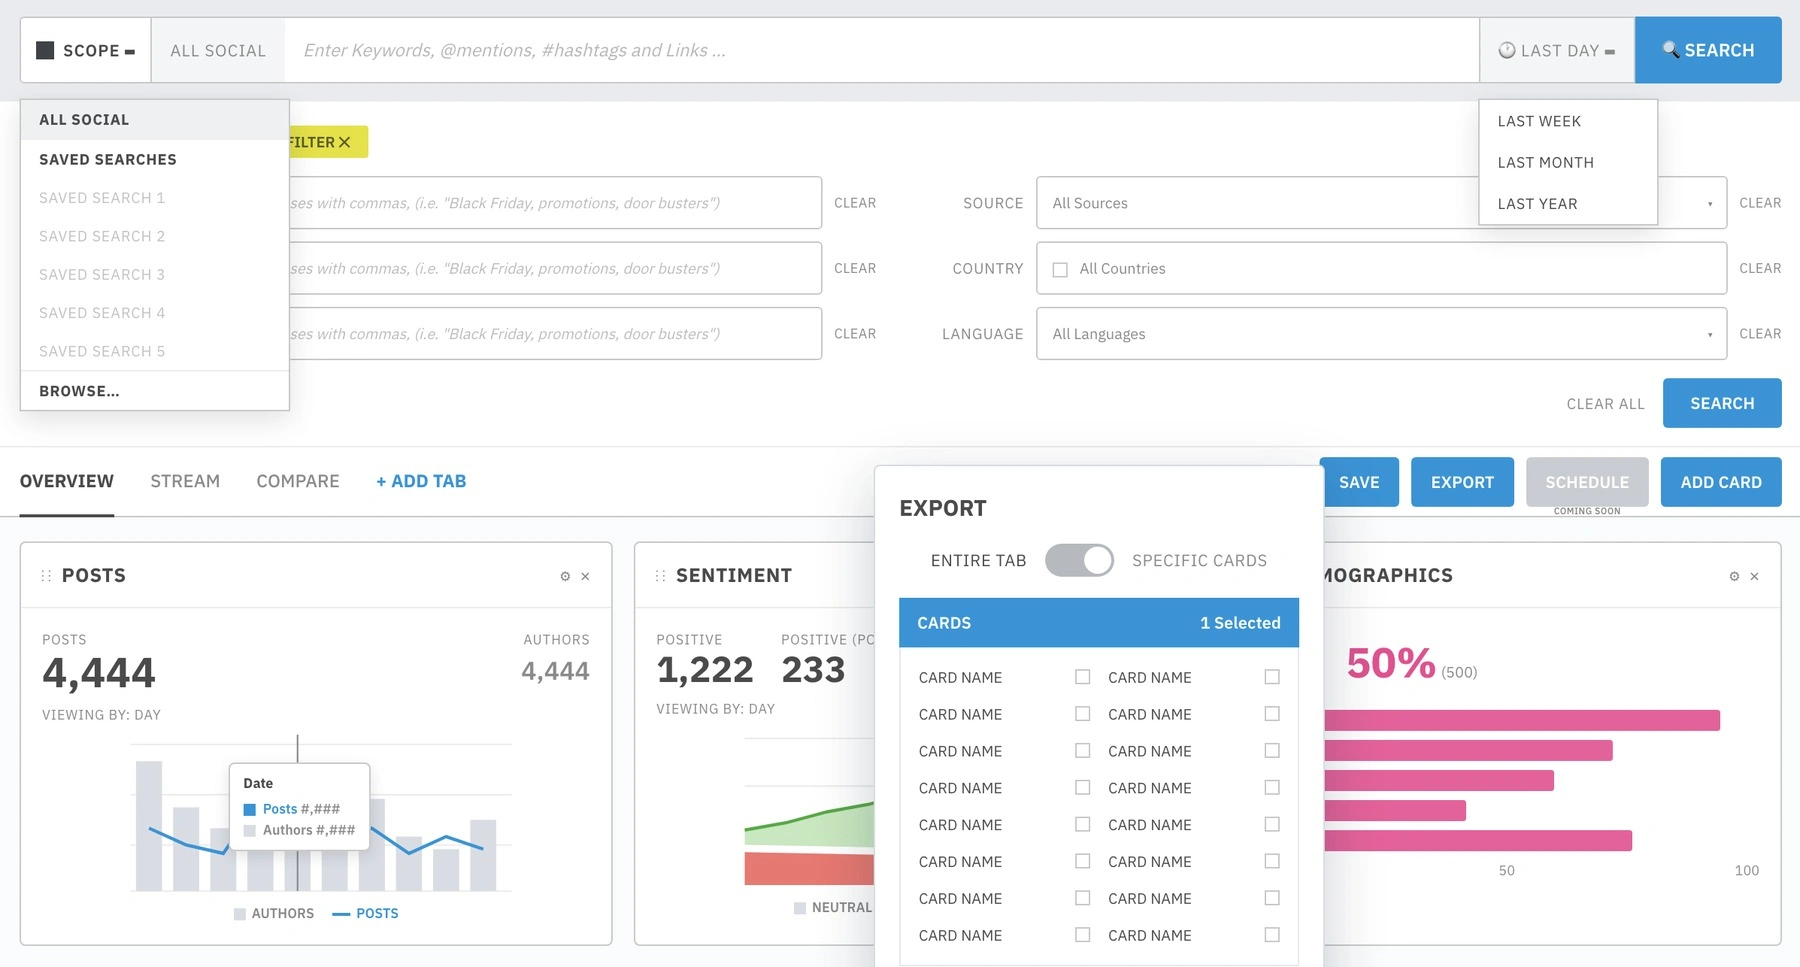Switch to the Stream tab
Viewport: 1800px width, 967px height.
[185, 482]
